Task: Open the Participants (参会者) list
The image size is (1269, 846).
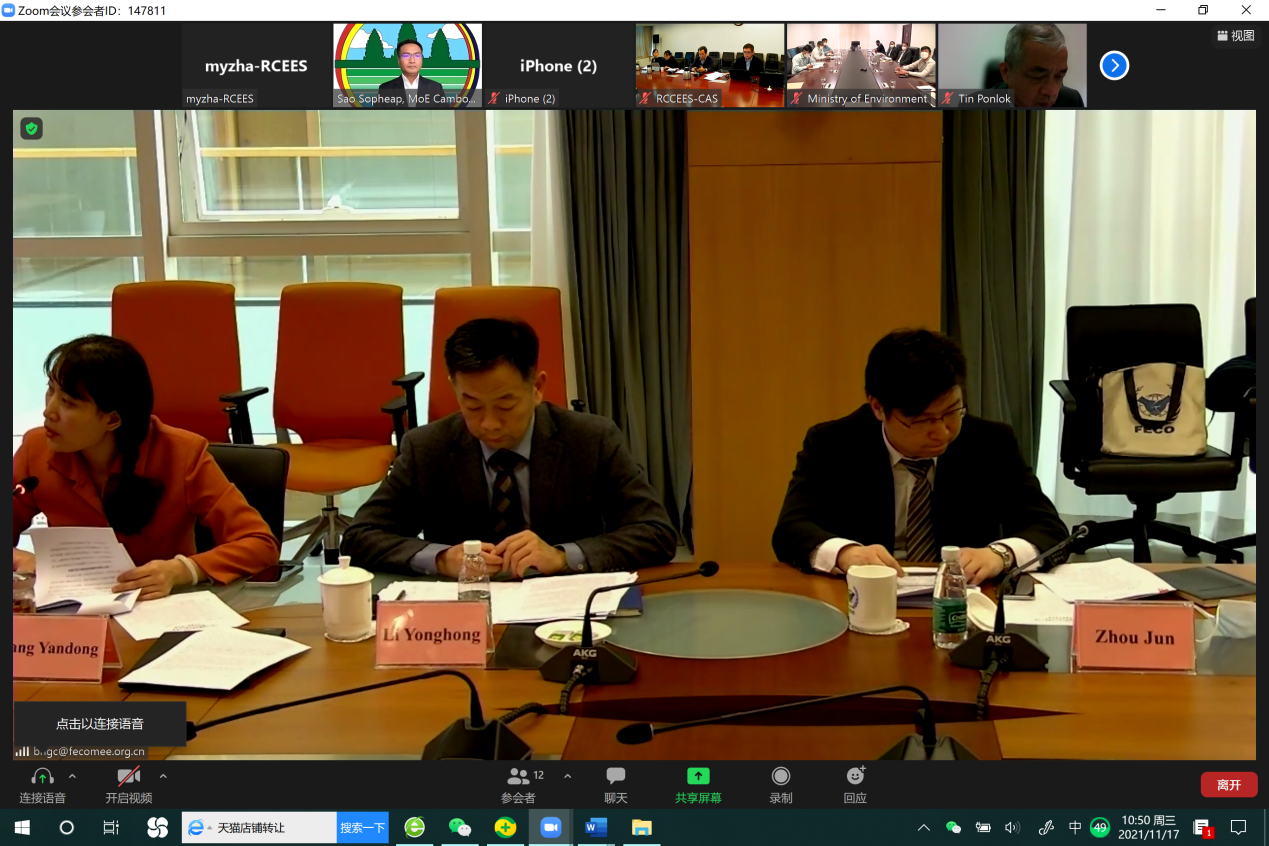Action: [519, 784]
